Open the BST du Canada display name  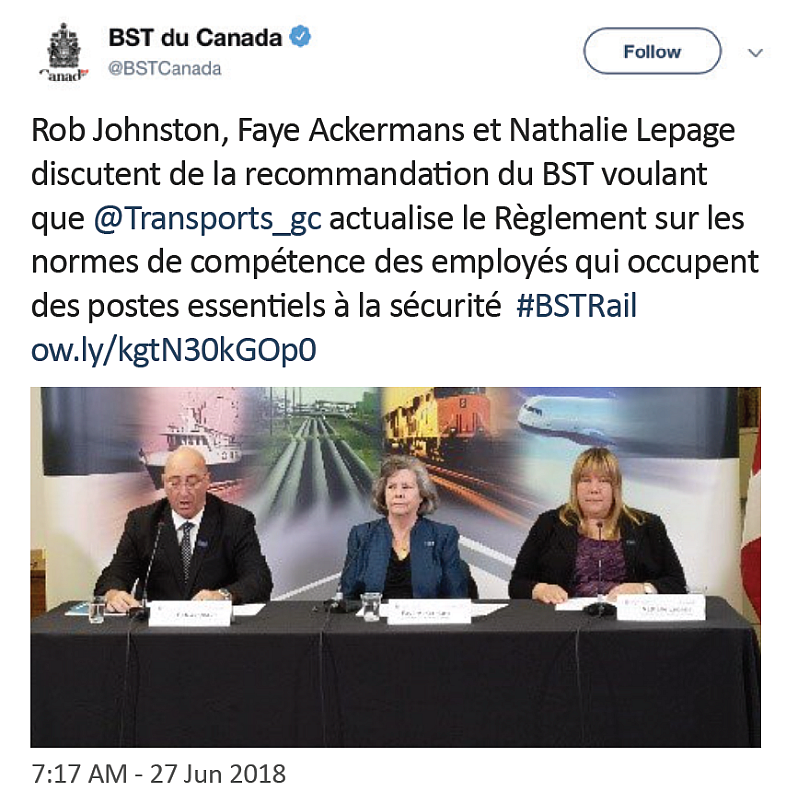195,39
